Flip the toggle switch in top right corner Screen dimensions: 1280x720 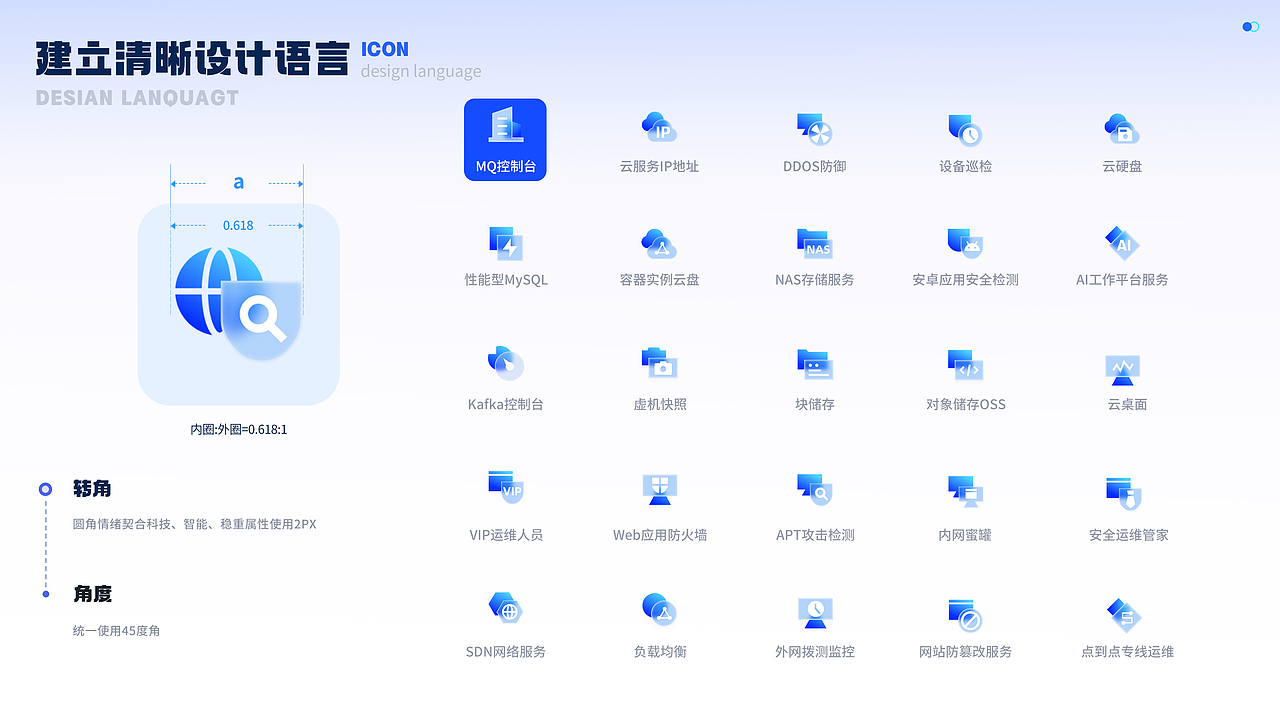coord(1250,27)
